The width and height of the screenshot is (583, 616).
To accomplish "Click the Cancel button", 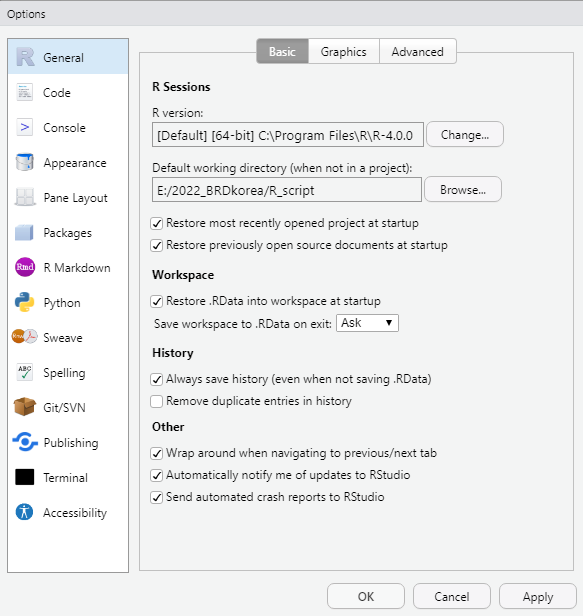I will tap(452, 596).
